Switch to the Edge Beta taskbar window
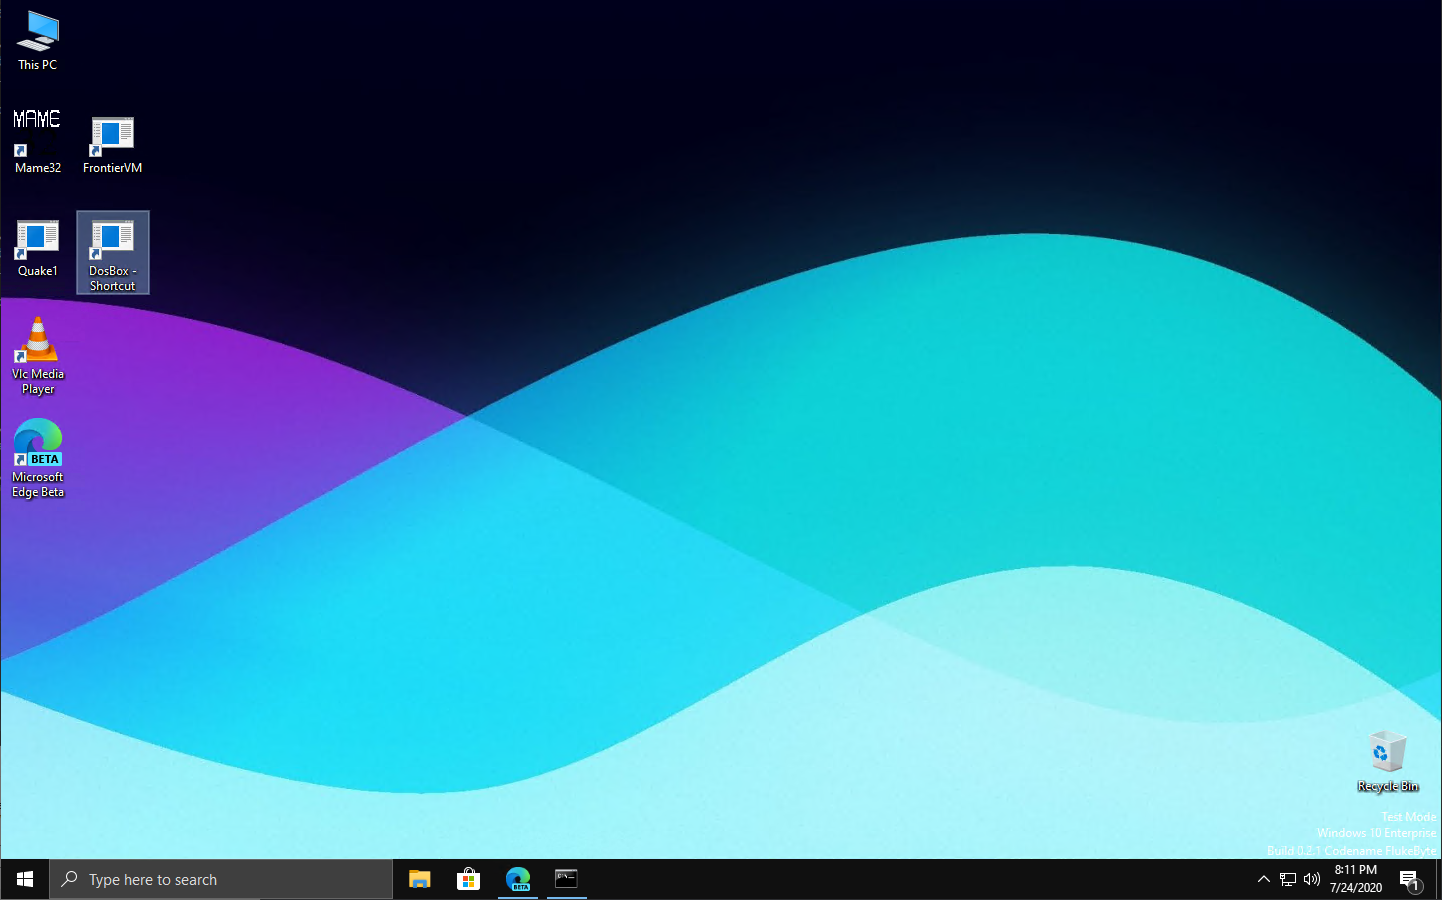This screenshot has height=900, width=1442. click(518, 879)
